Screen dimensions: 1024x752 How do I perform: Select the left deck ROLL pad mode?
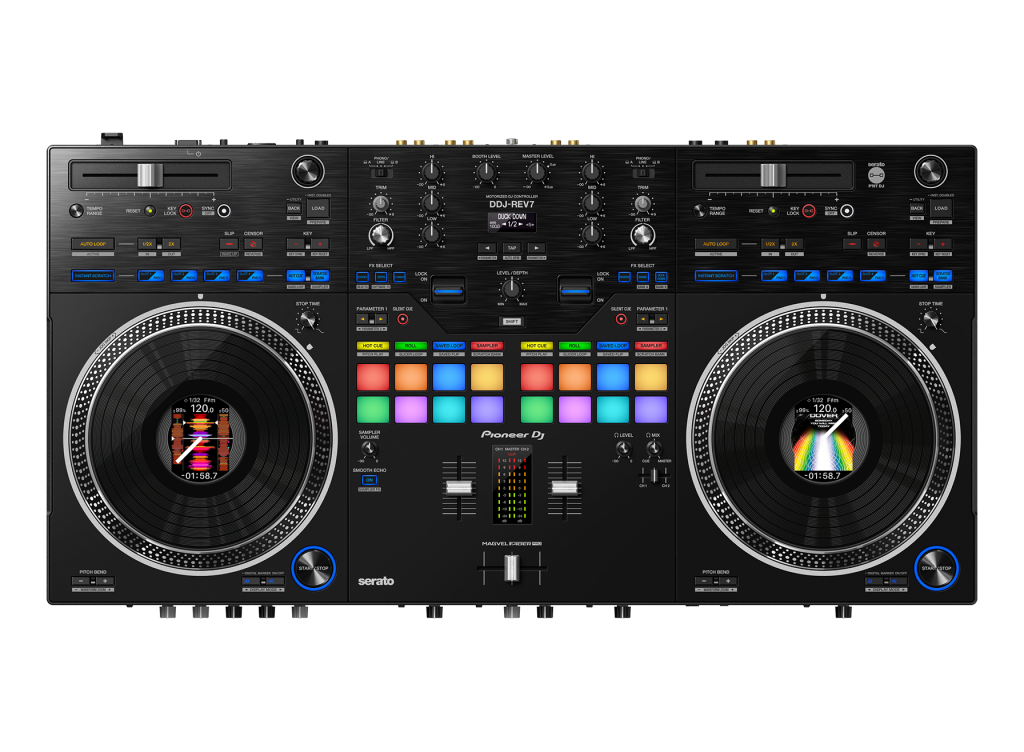[x=411, y=346]
